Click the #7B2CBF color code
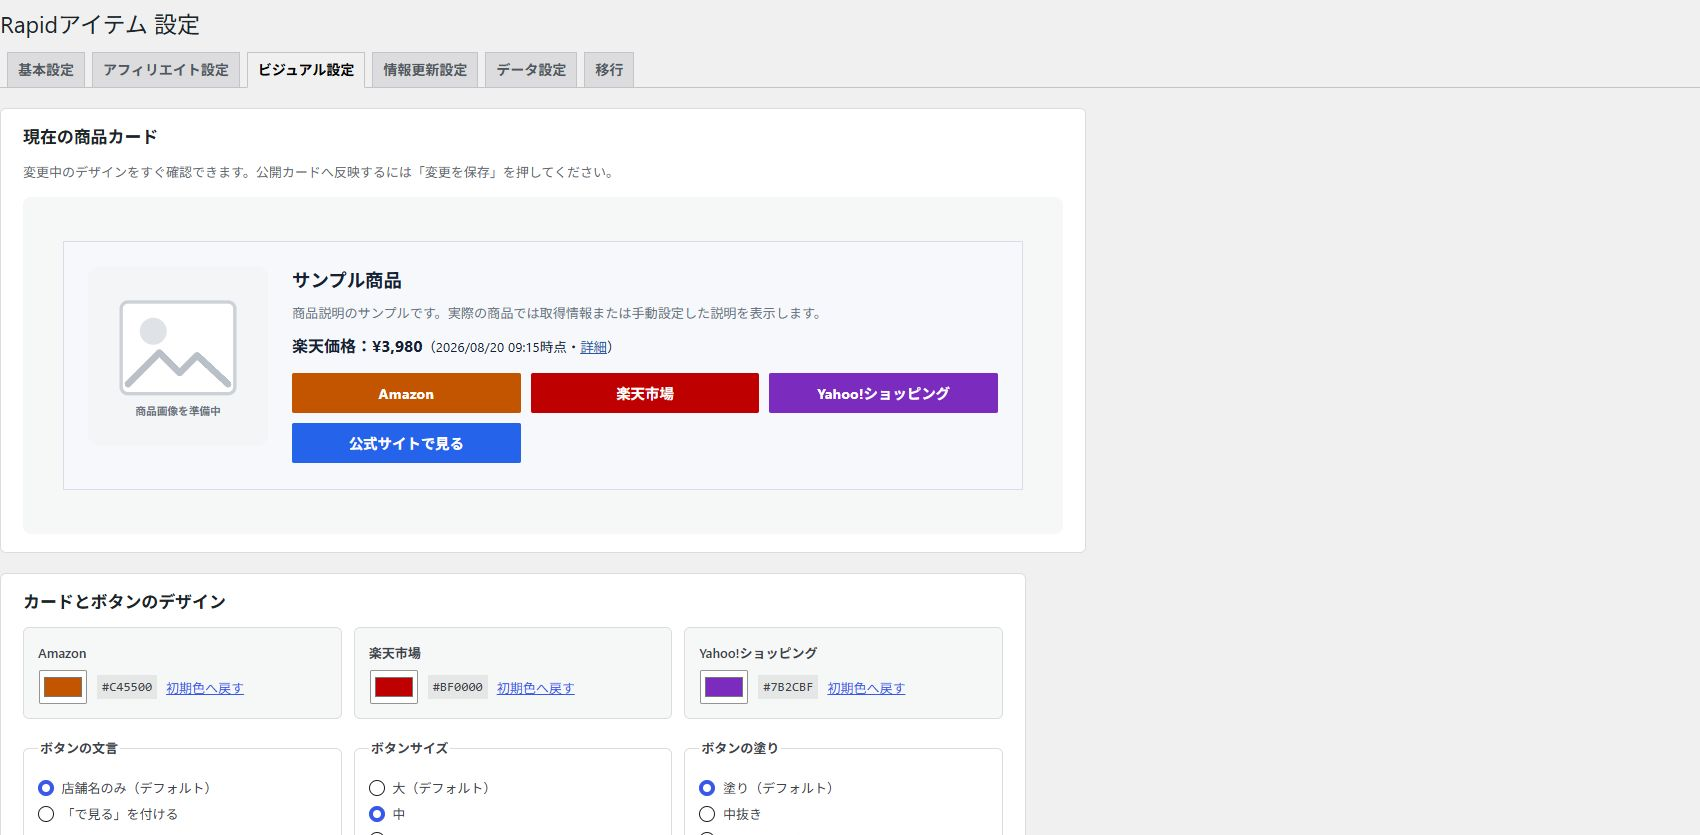The height and width of the screenshot is (840, 1700). click(x=788, y=687)
